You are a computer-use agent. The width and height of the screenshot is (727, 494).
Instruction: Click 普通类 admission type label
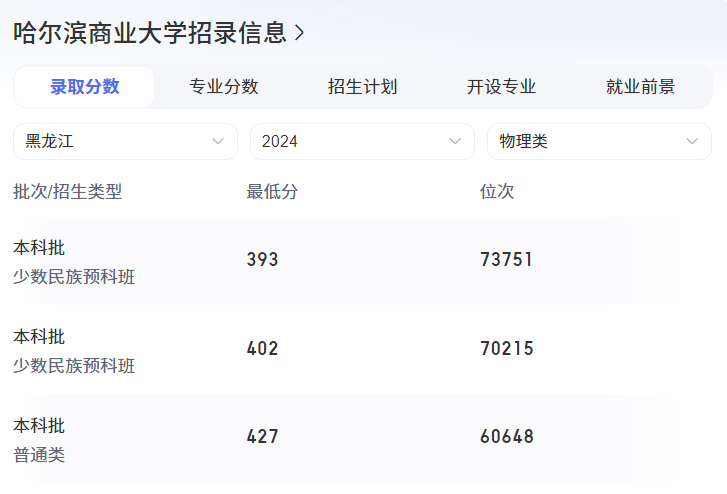pos(39,455)
